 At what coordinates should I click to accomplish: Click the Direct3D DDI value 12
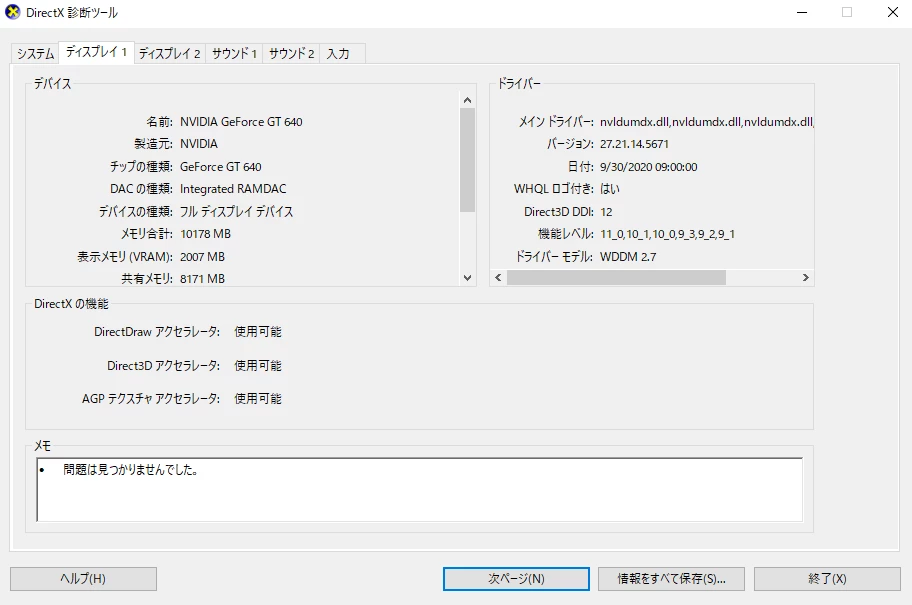606,212
